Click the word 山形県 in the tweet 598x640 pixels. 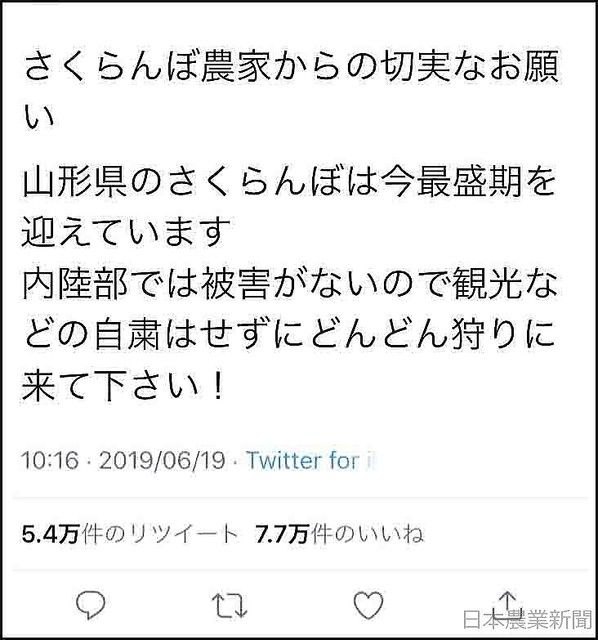pos(74,181)
